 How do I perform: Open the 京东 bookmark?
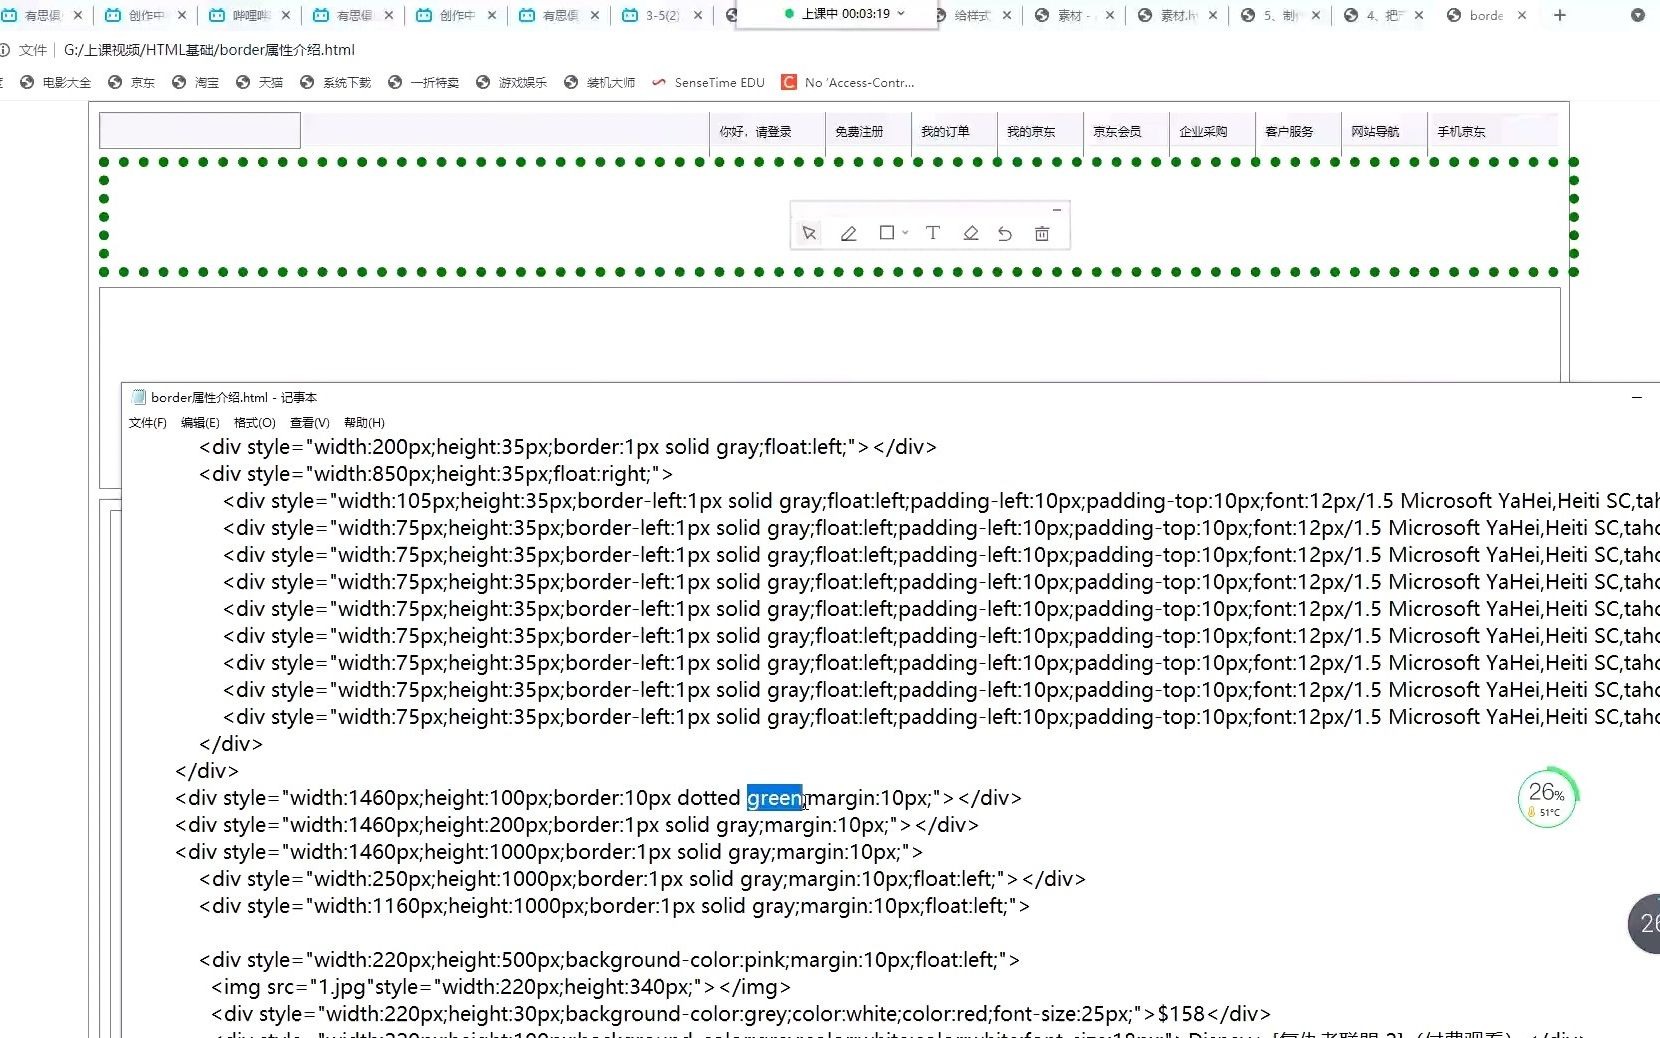click(x=132, y=83)
